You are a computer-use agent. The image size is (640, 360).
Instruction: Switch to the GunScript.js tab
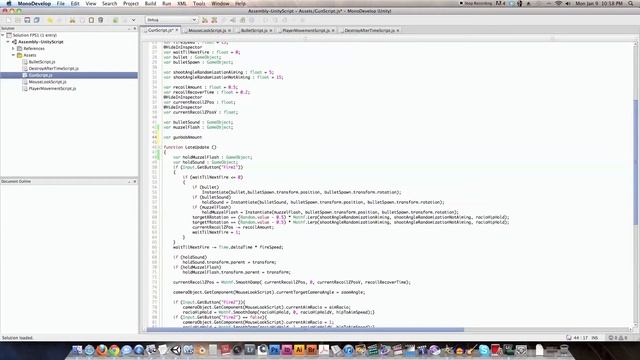point(160,30)
